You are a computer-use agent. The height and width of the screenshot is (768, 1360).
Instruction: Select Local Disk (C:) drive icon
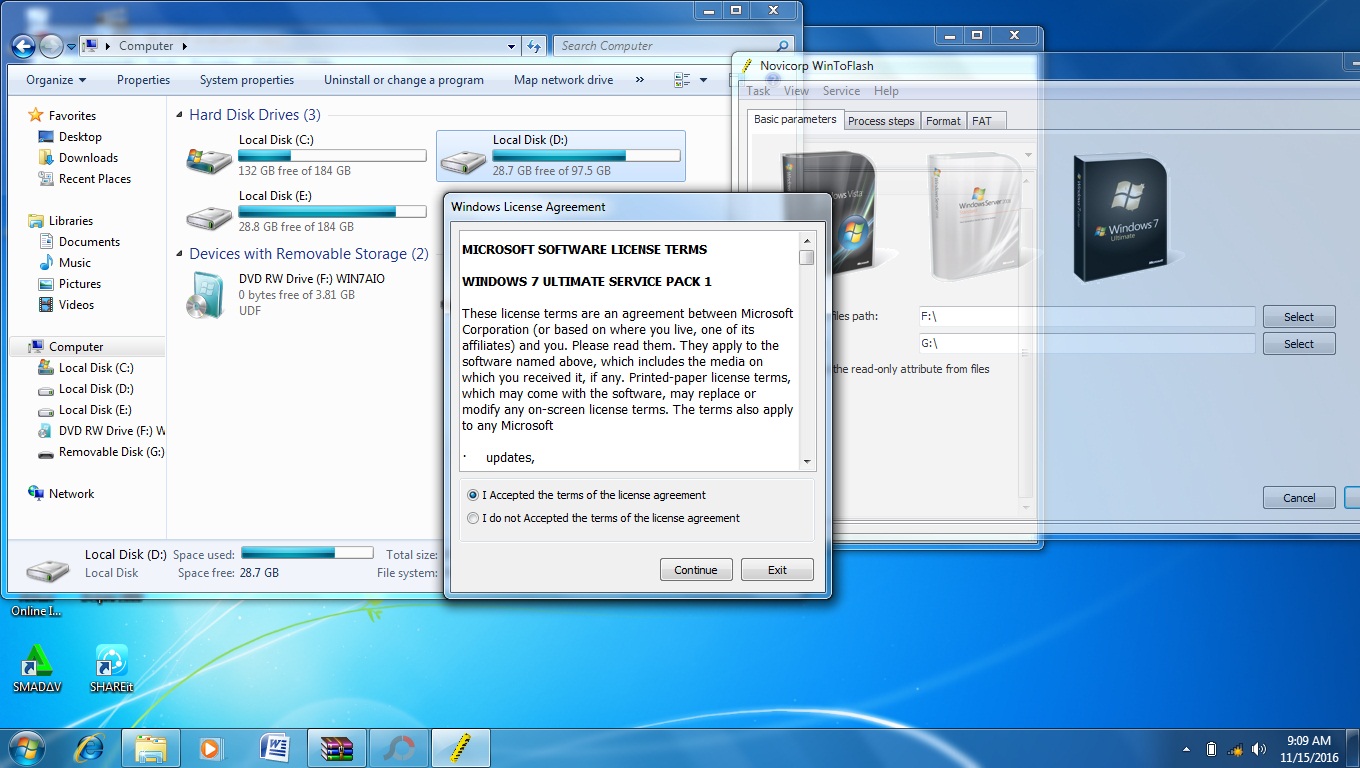(x=209, y=158)
